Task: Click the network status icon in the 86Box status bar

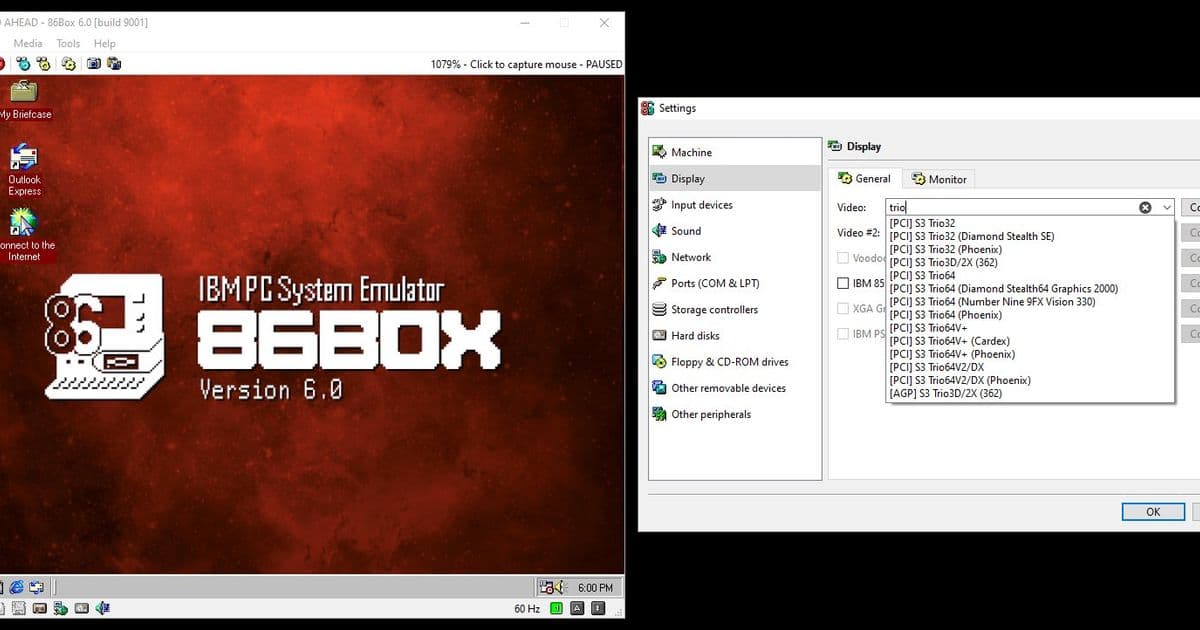Action: coord(61,608)
